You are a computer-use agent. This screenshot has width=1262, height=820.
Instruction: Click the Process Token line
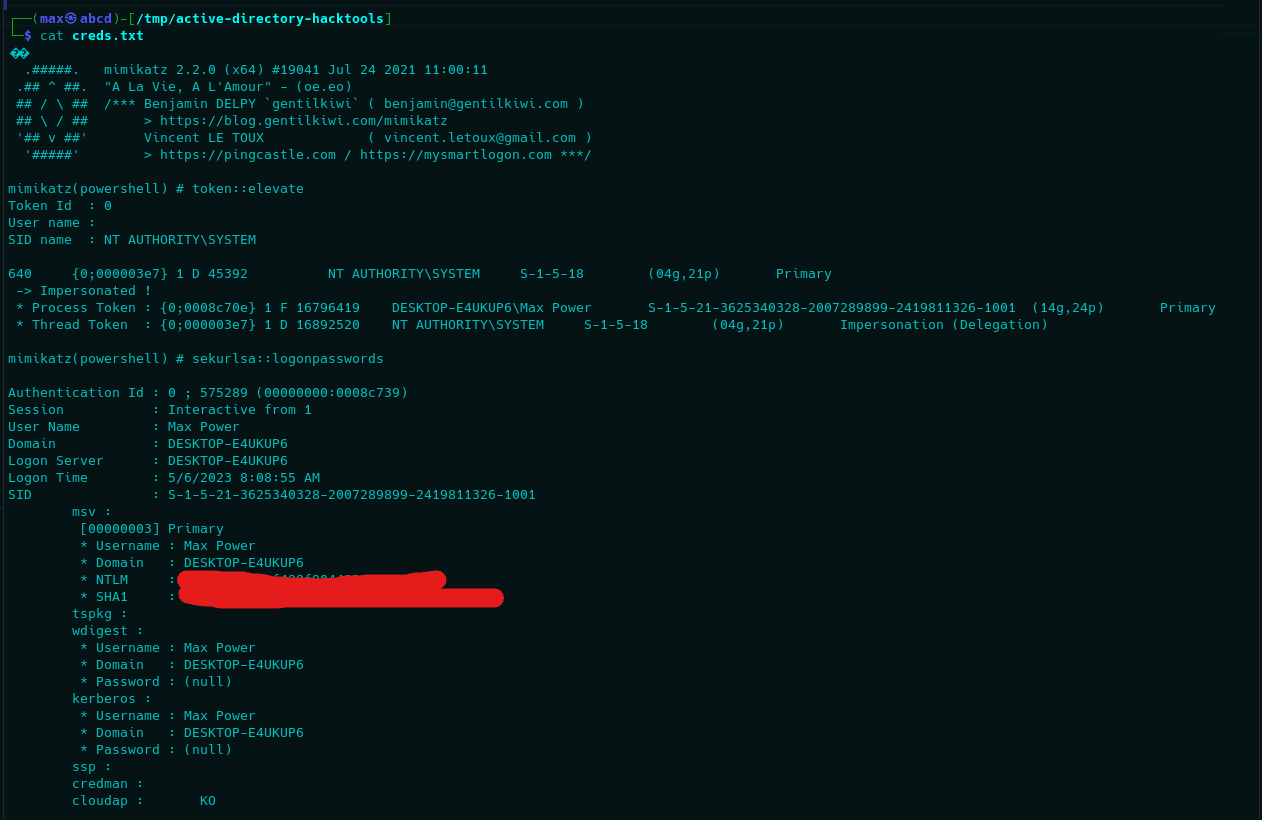point(616,308)
